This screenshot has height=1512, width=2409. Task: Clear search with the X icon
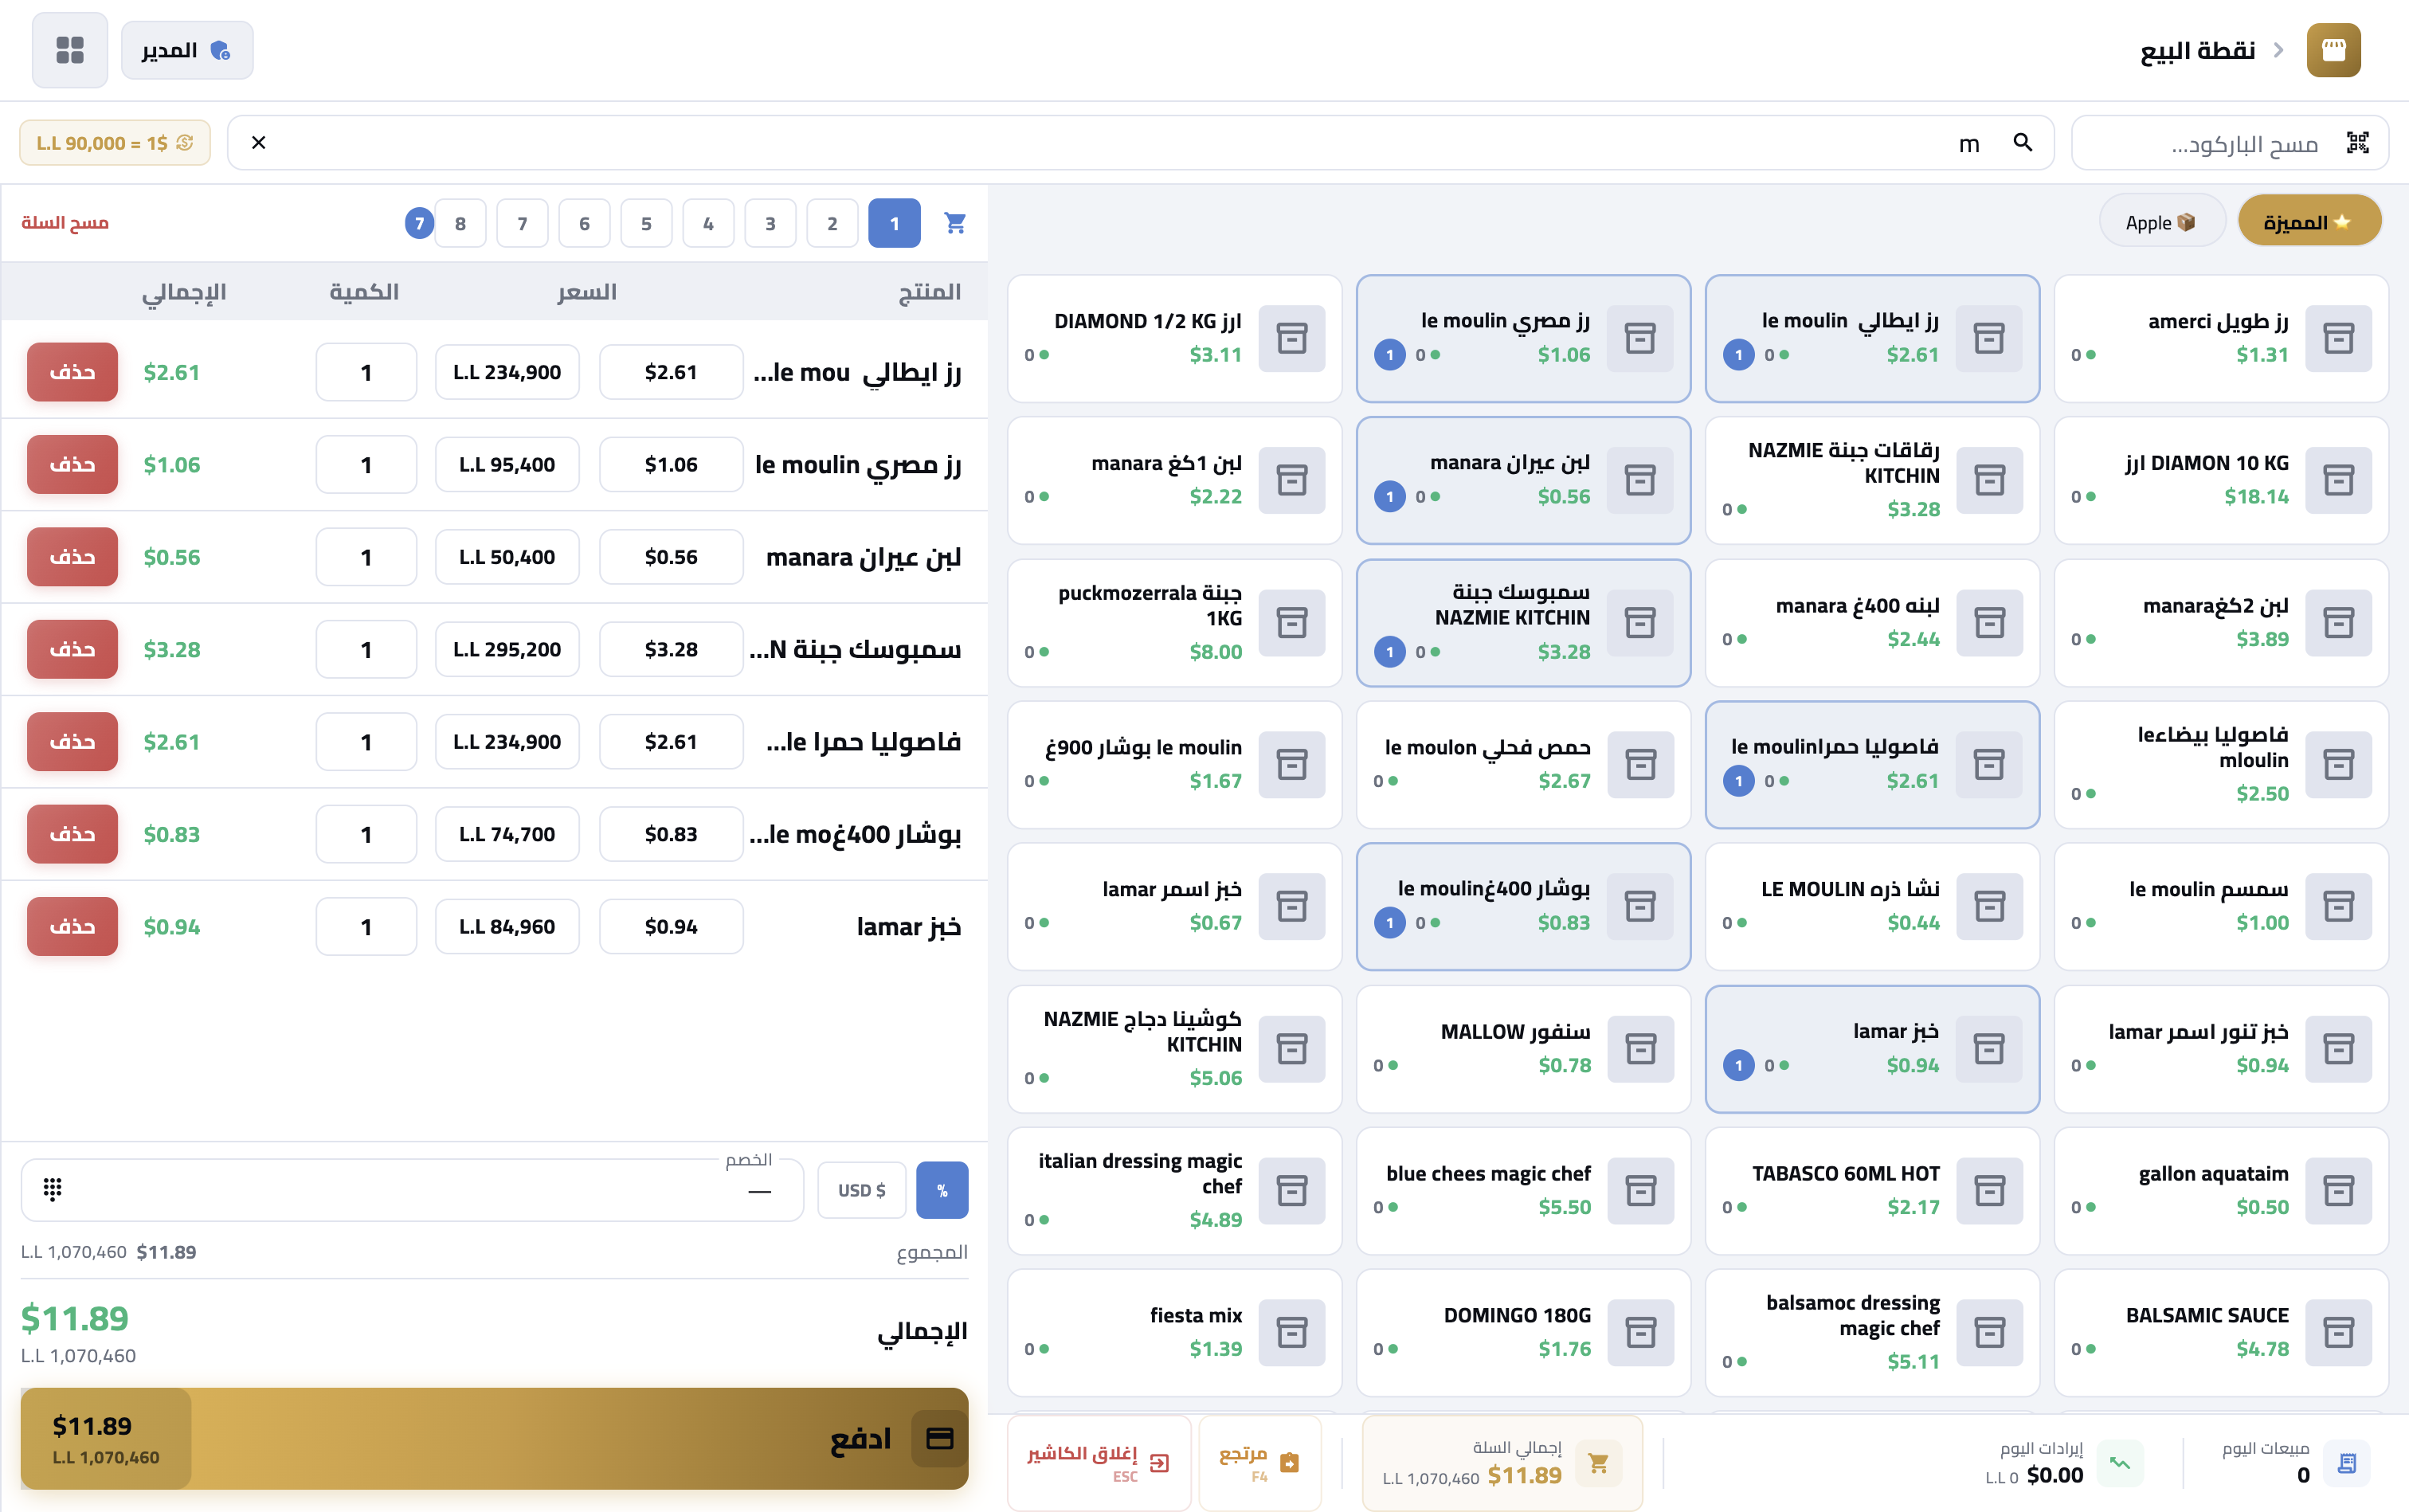(x=258, y=143)
